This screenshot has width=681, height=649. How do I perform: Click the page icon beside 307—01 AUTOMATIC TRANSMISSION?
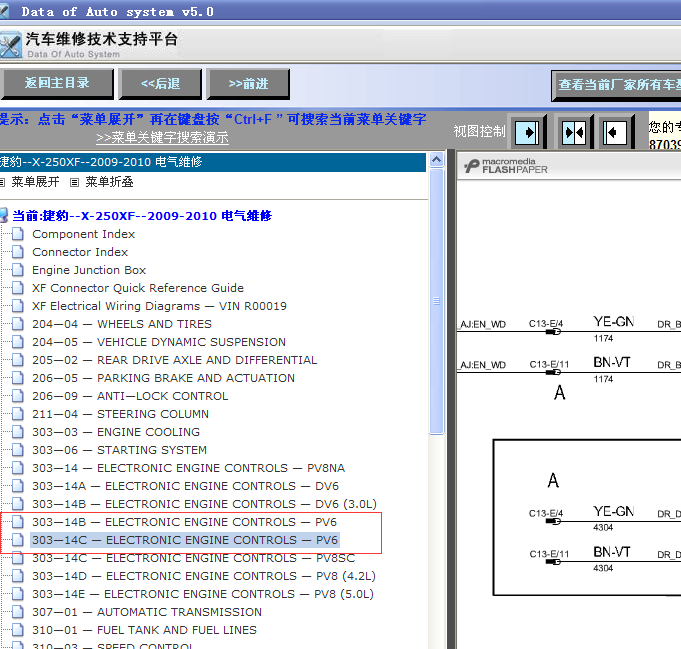tap(18, 612)
